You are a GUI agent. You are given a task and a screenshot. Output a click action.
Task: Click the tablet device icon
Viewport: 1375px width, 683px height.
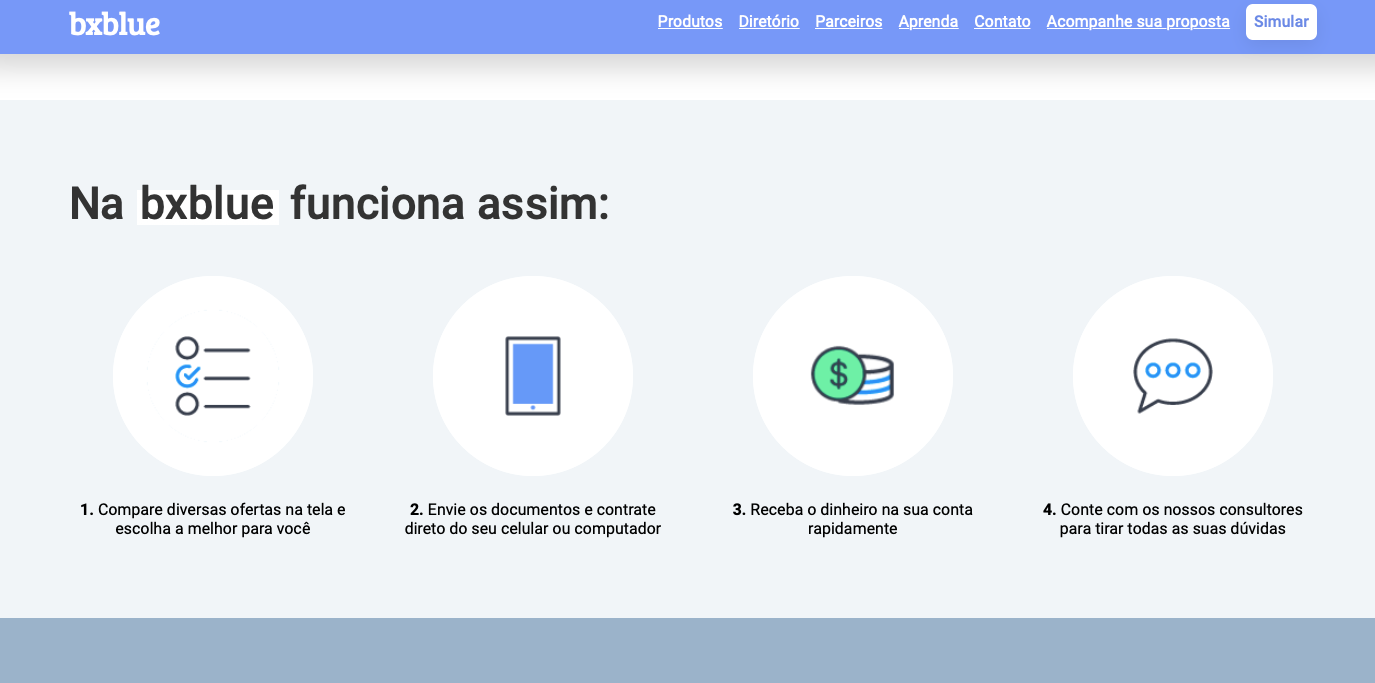click(533, 376)
